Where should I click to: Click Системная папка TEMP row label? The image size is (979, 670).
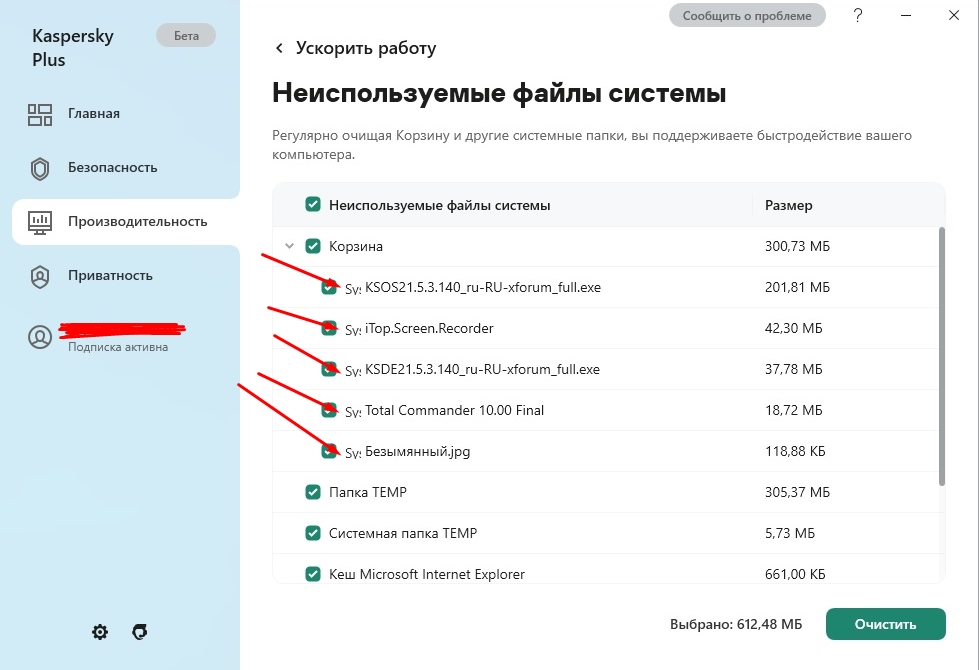coord(403,533)
